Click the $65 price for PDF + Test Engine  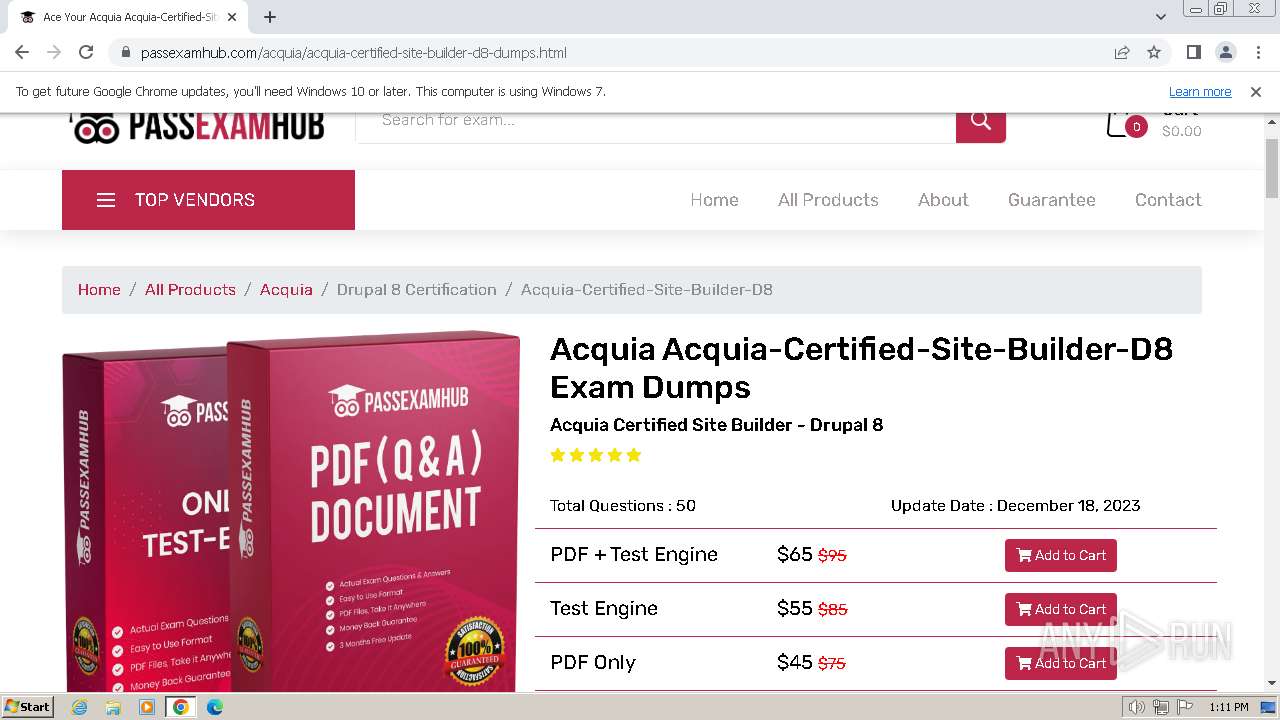click(794, 554)
